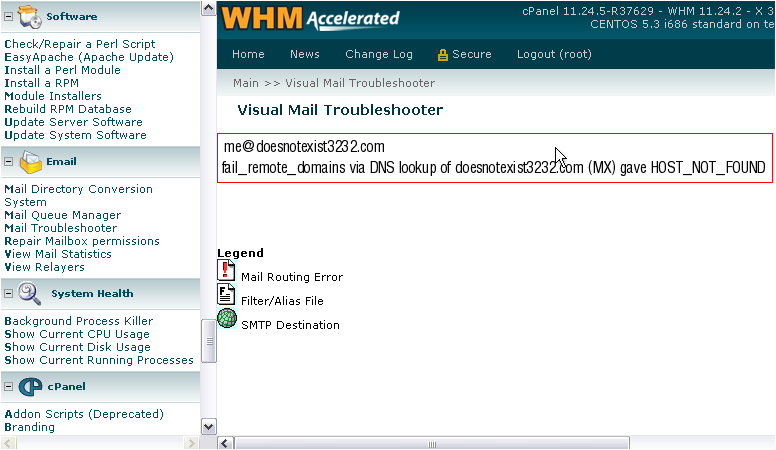Open Install a Perl Module
Screen dimensions: 776x450
pos(62,70)
